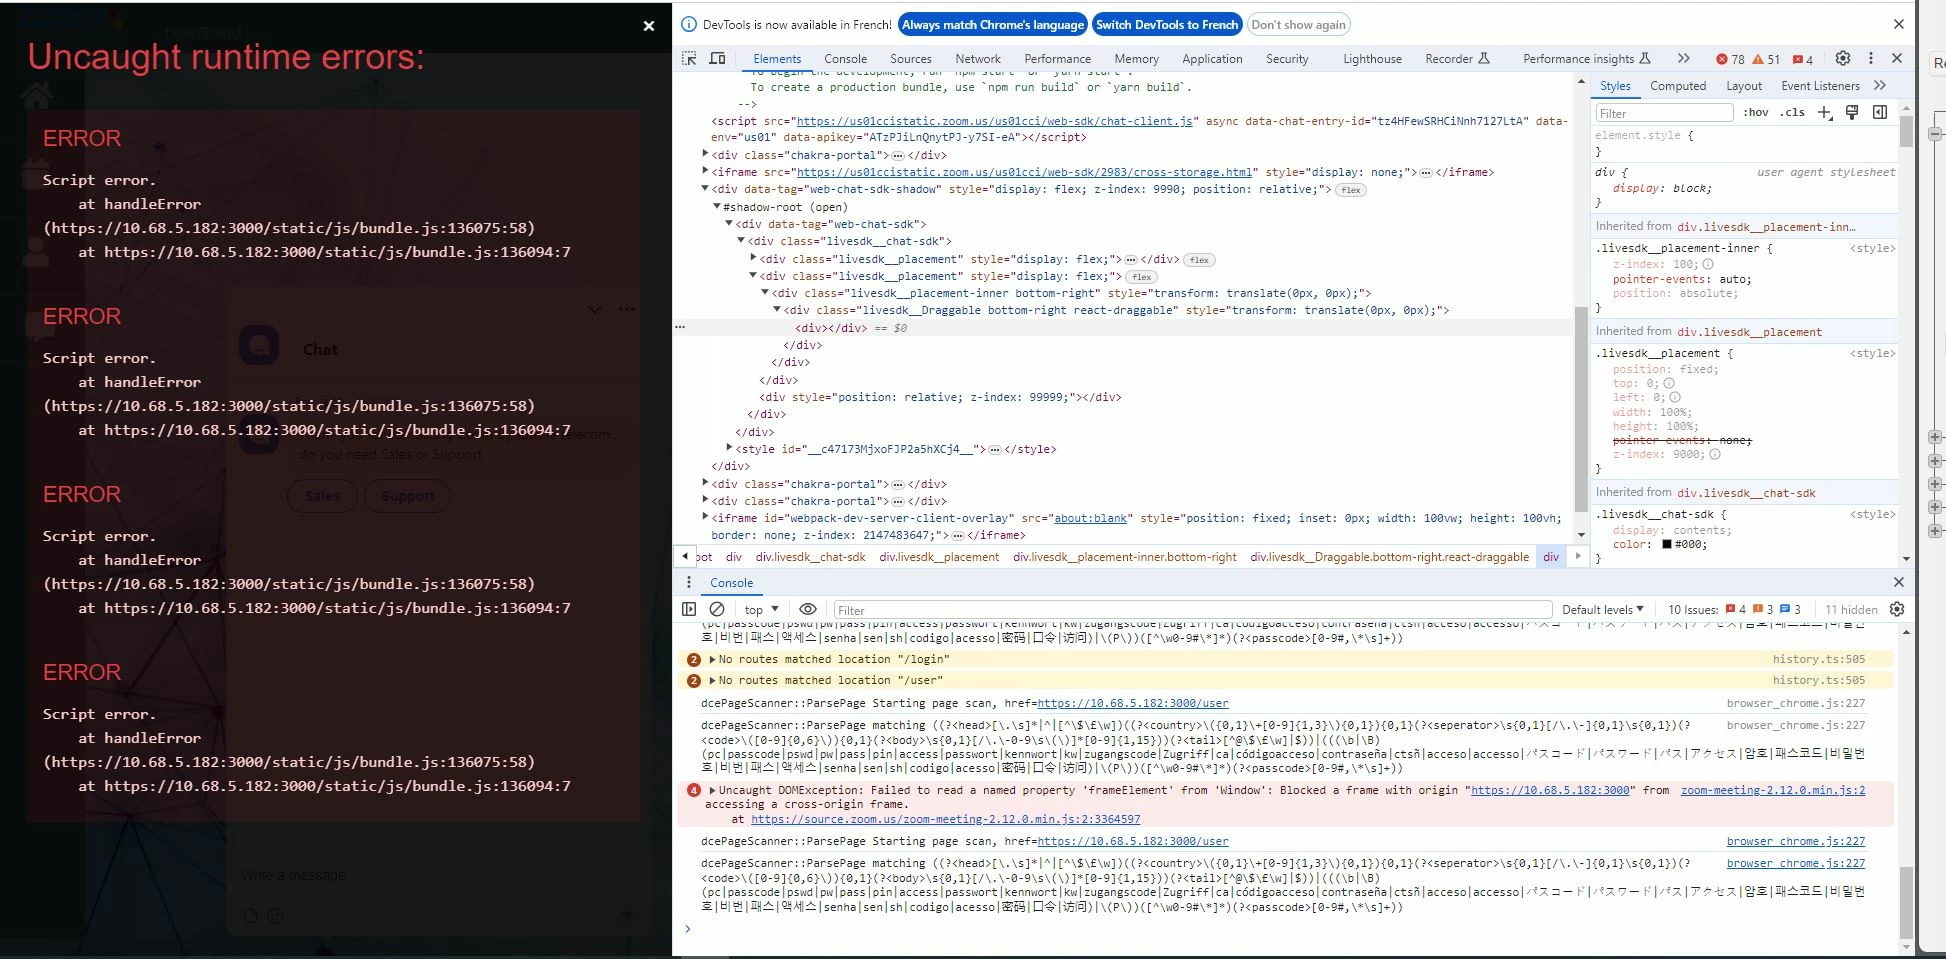Toggle rendering emulations paintbrush icon in Styles
The width and height of the screenshot is (1946, 959).
pyautogui.click(x=1852, y=112)
